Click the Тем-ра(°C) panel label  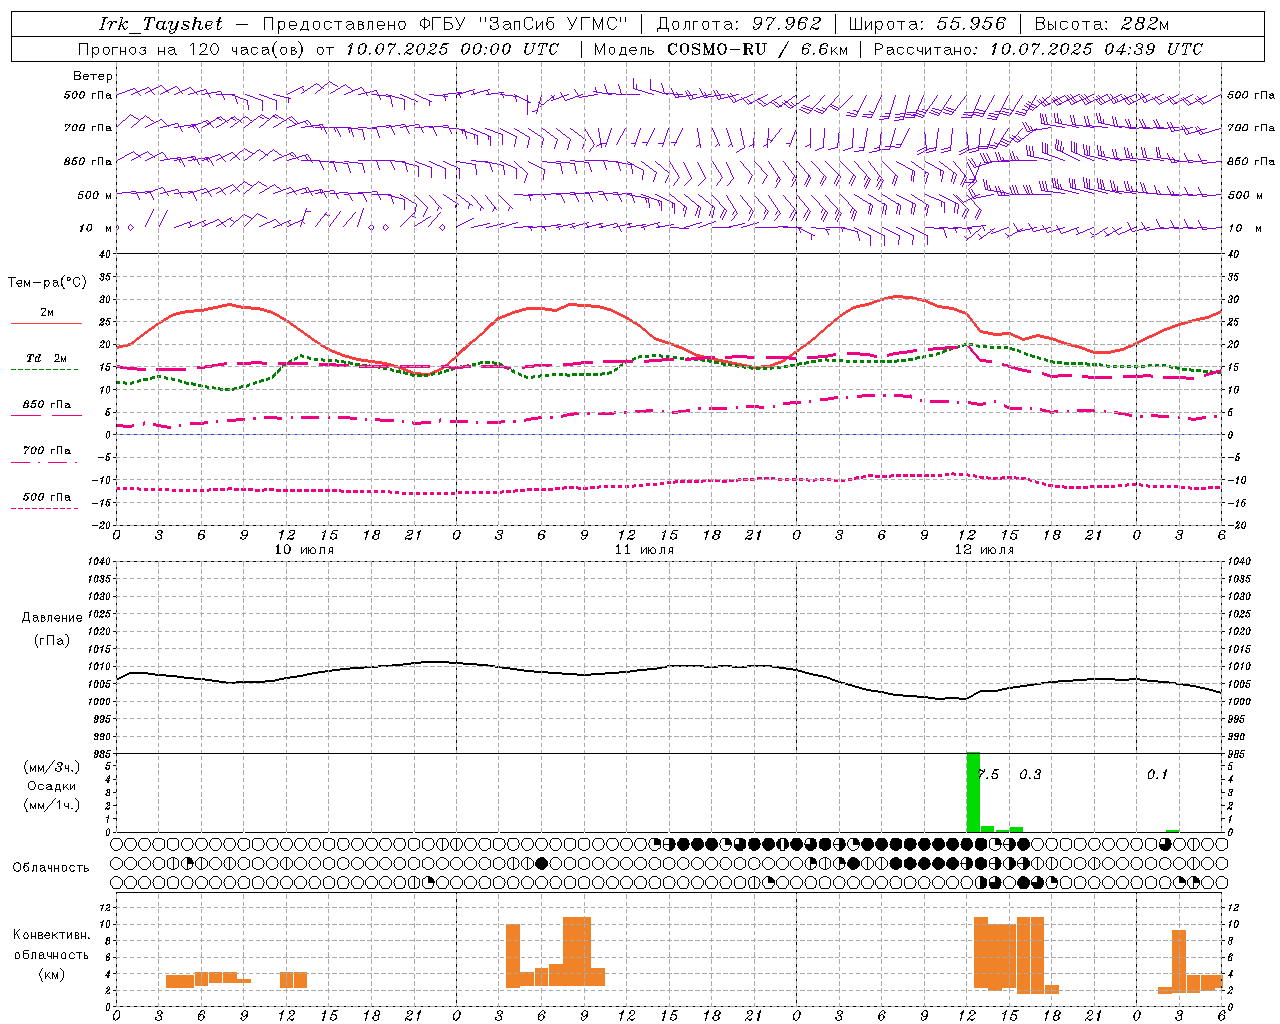[47, 283]
